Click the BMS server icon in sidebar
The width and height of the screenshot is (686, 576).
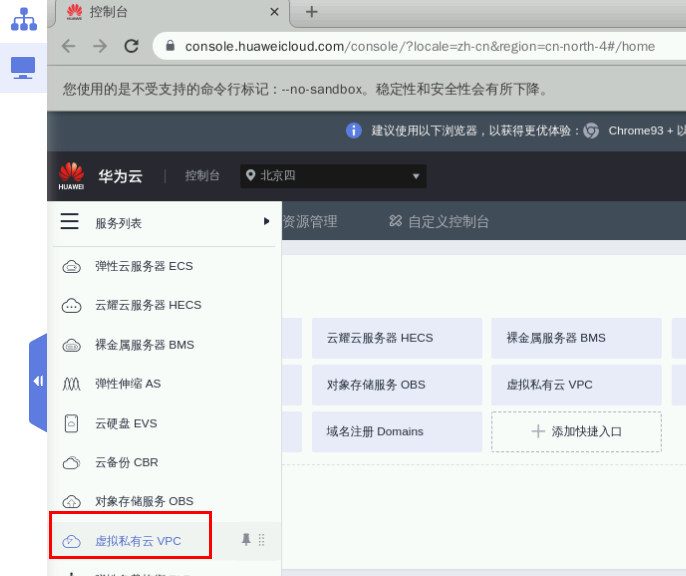coord(71,346)
